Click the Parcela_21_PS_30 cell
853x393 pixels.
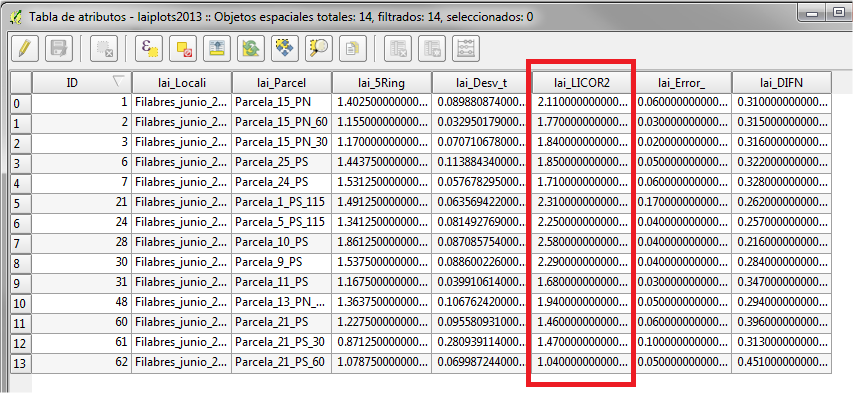[282, 342]
